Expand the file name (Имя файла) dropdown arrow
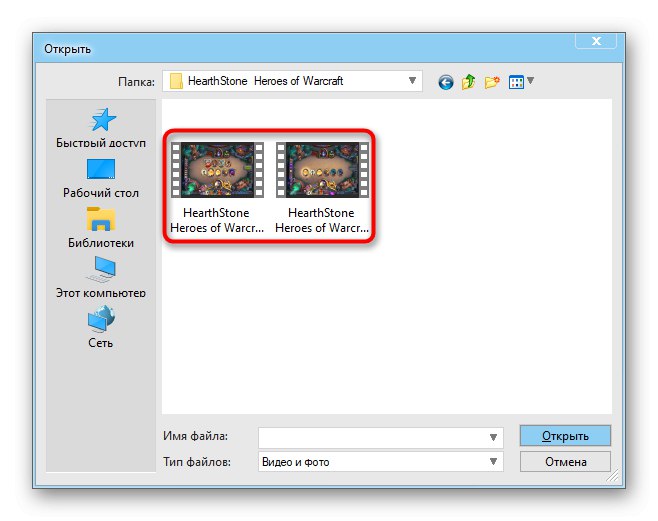Viewport: 658px width, 521px height. click(494, 438)
